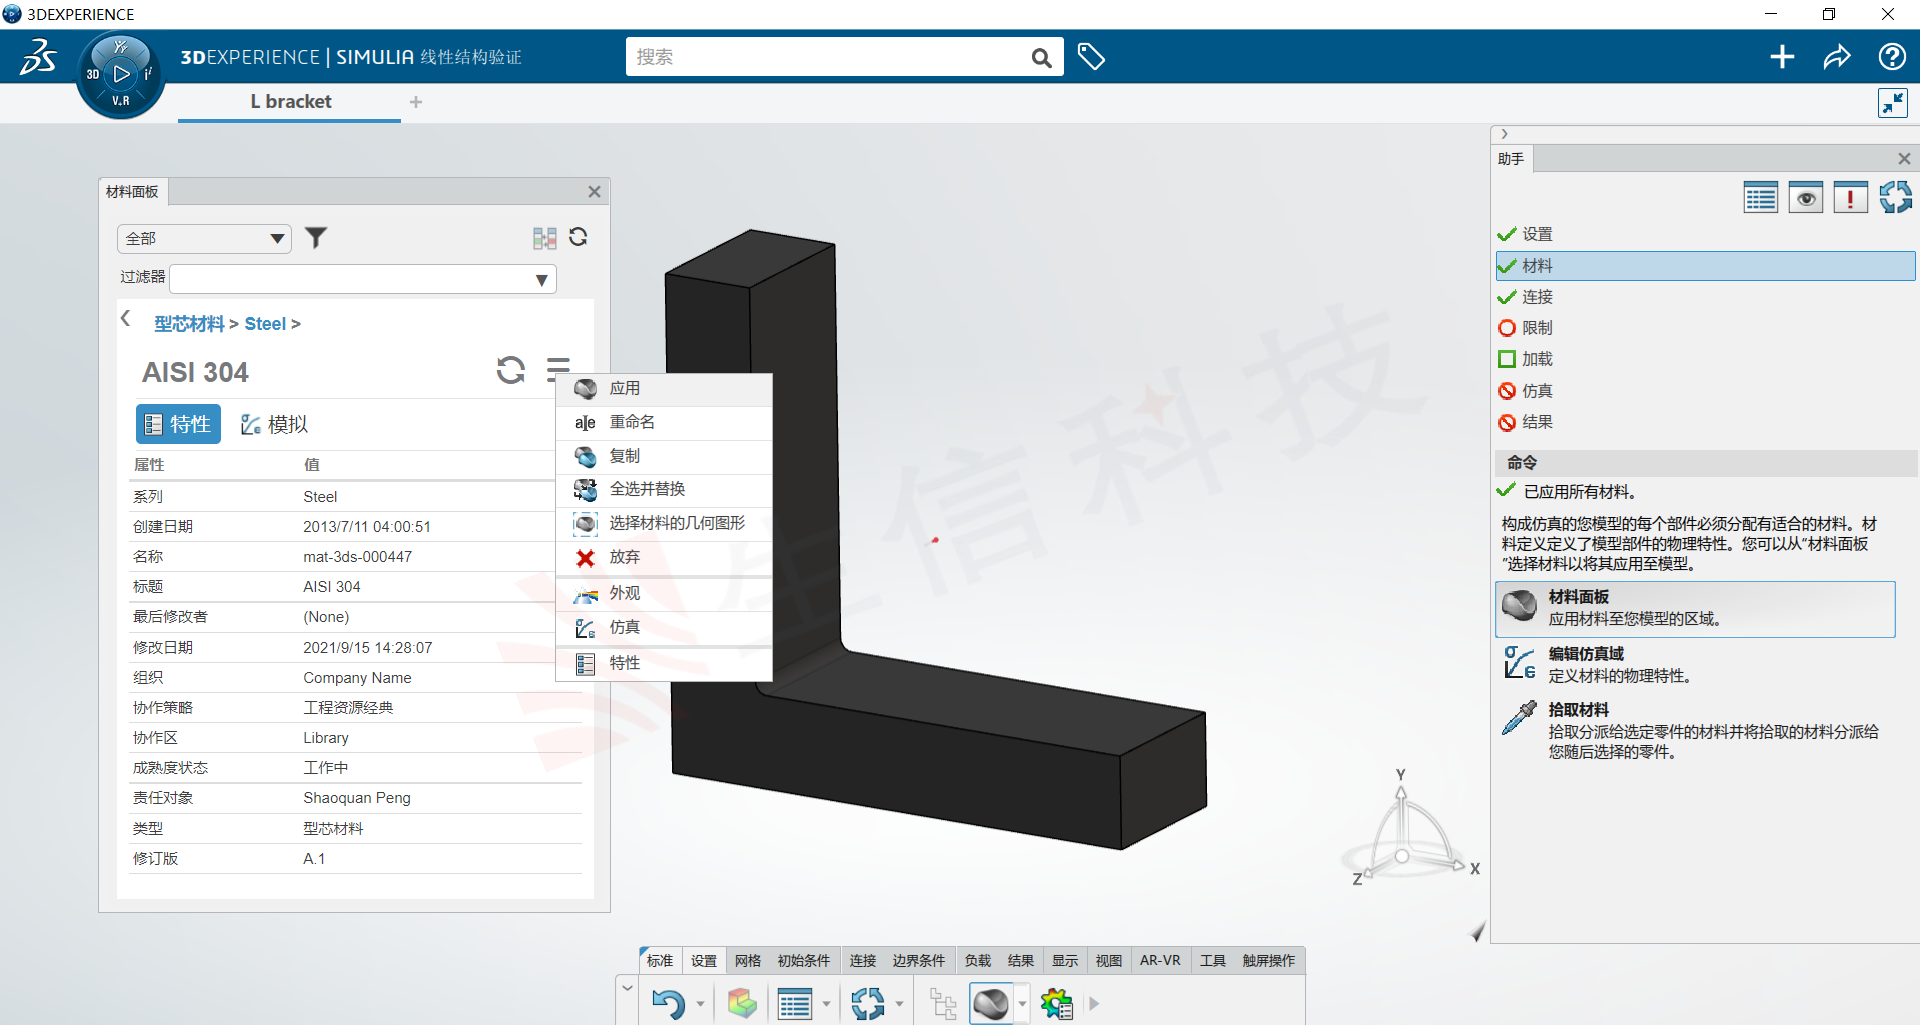Click the 搜索 search input field
1920x1025 pixels.
click(x=828, y=57)
